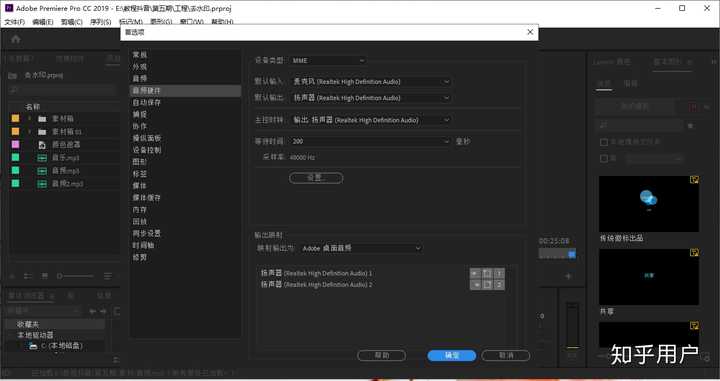Viewport: 720px width, 381px height.
Task: Open the 剪辑(C) menu
Action: [x=72, y=22]
